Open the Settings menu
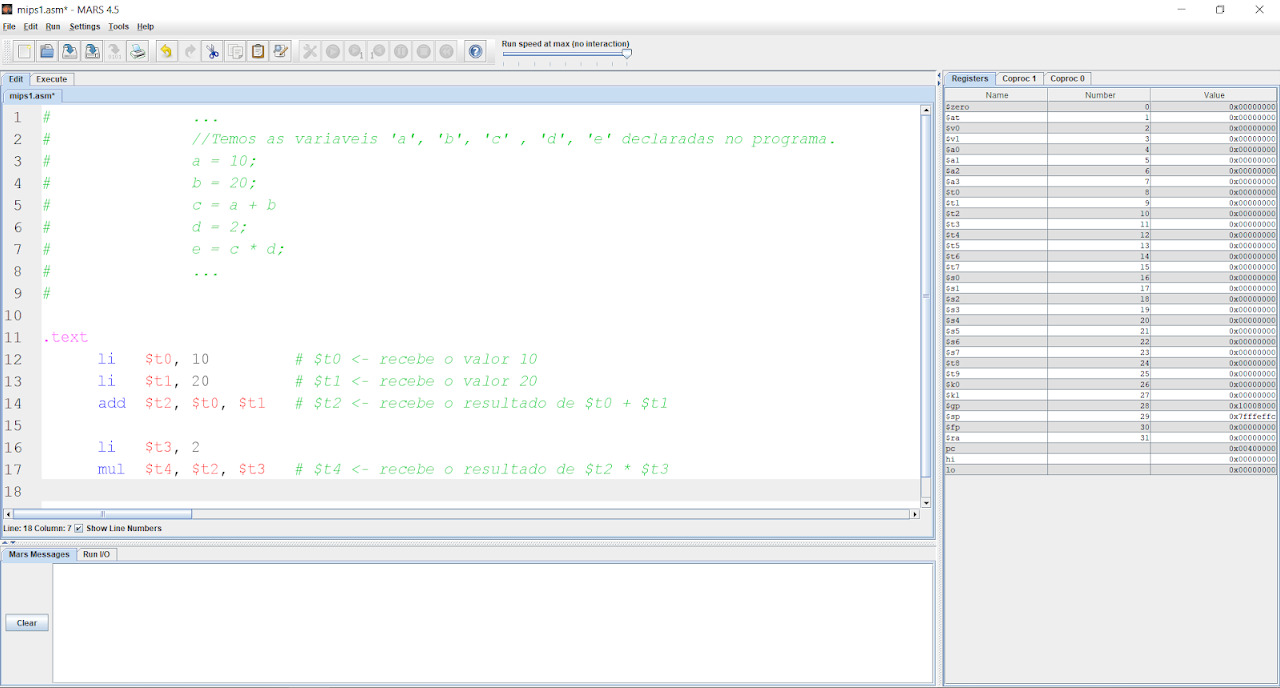1280x688 pixels. 84,27
